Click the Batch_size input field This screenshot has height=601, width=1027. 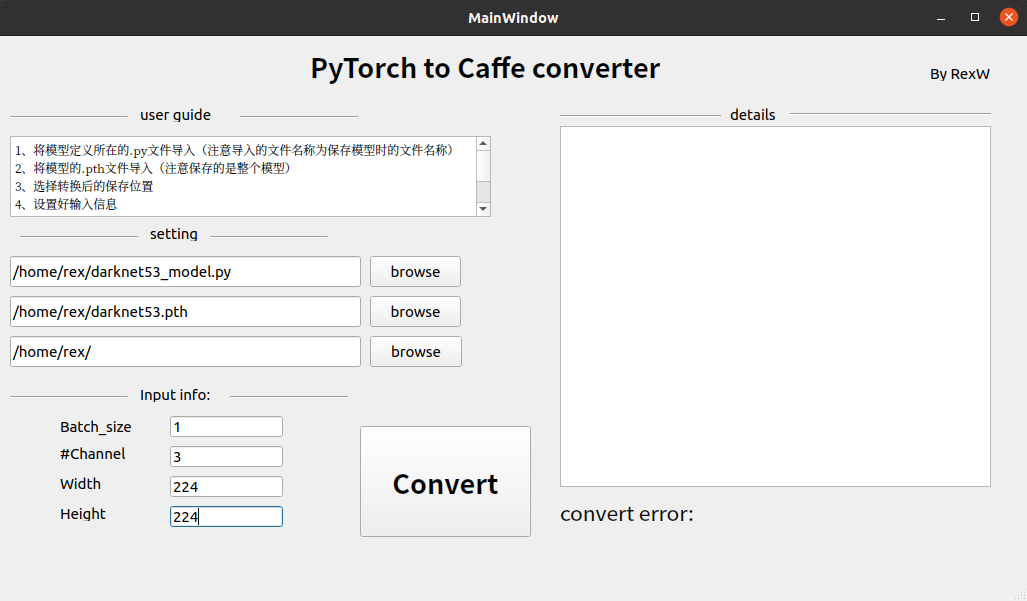[226, 427]
